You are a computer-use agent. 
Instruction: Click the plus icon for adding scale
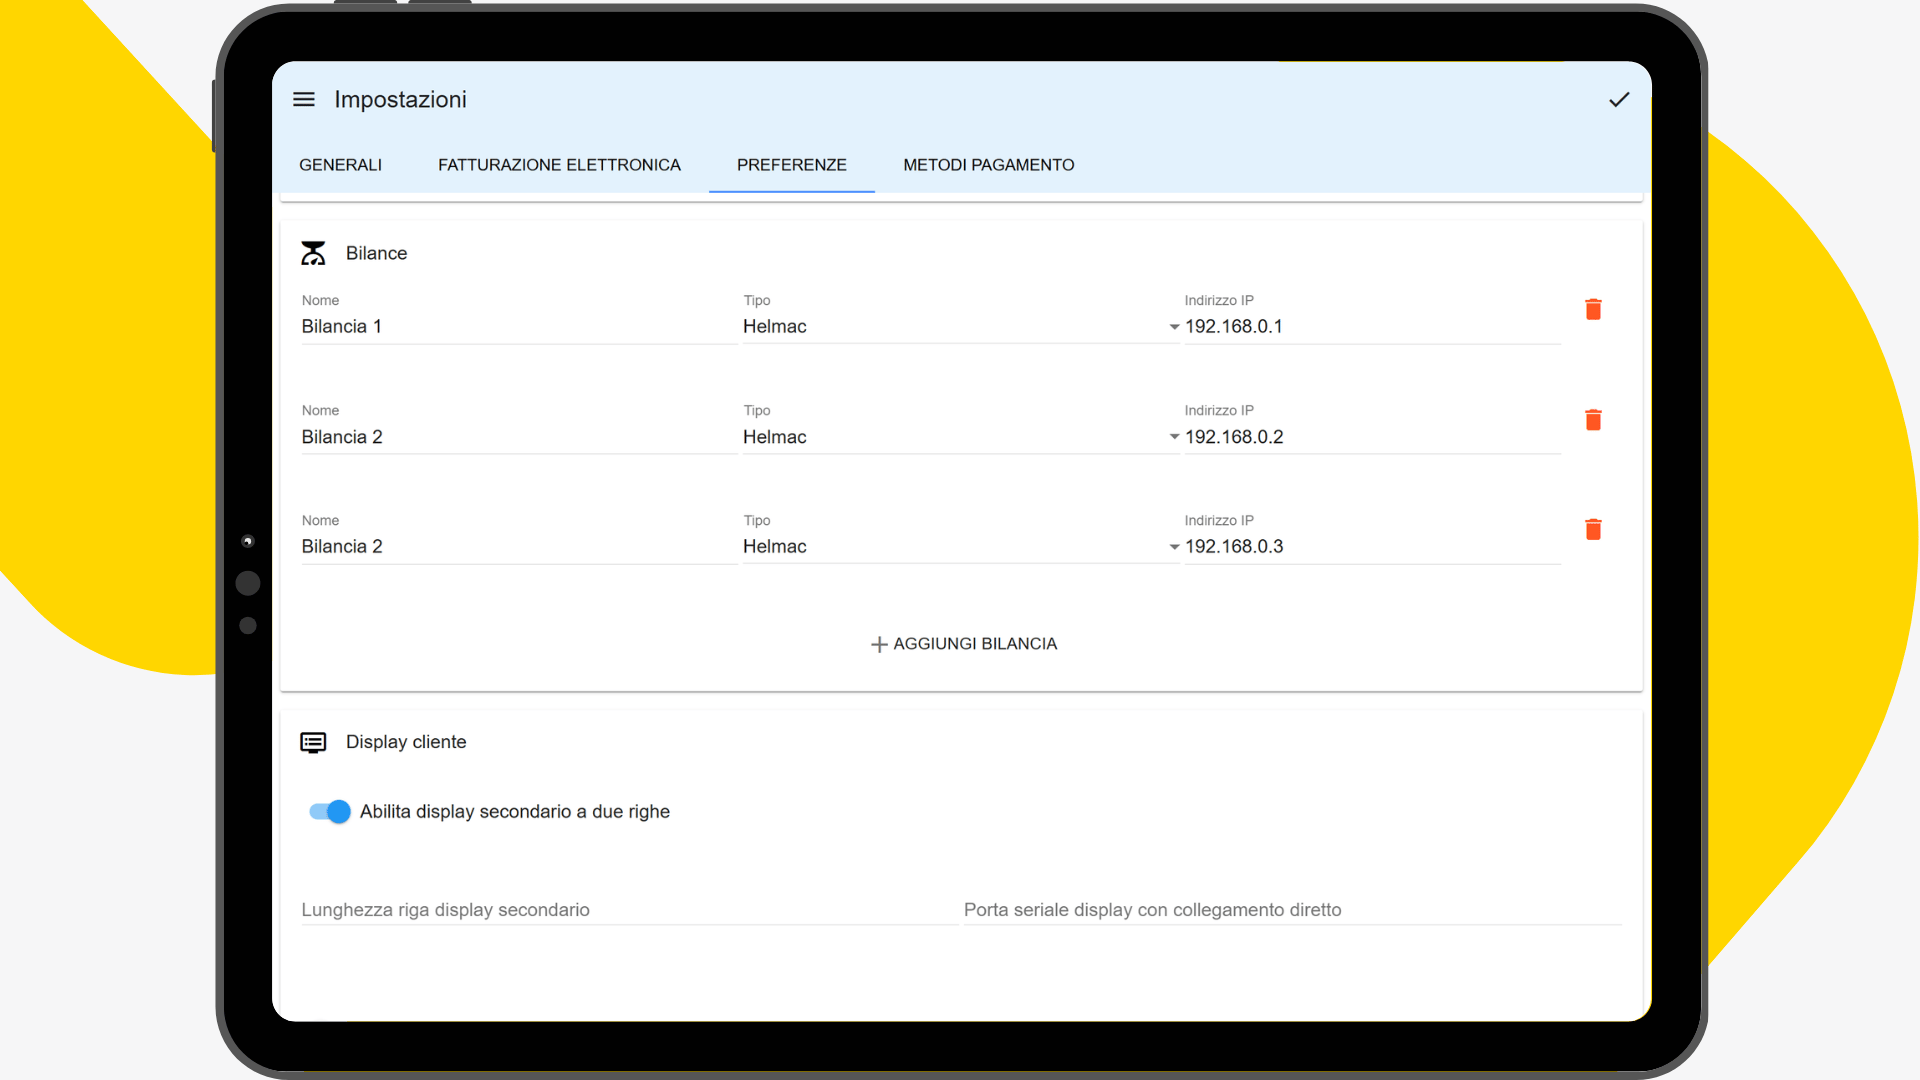click(879, 644)
